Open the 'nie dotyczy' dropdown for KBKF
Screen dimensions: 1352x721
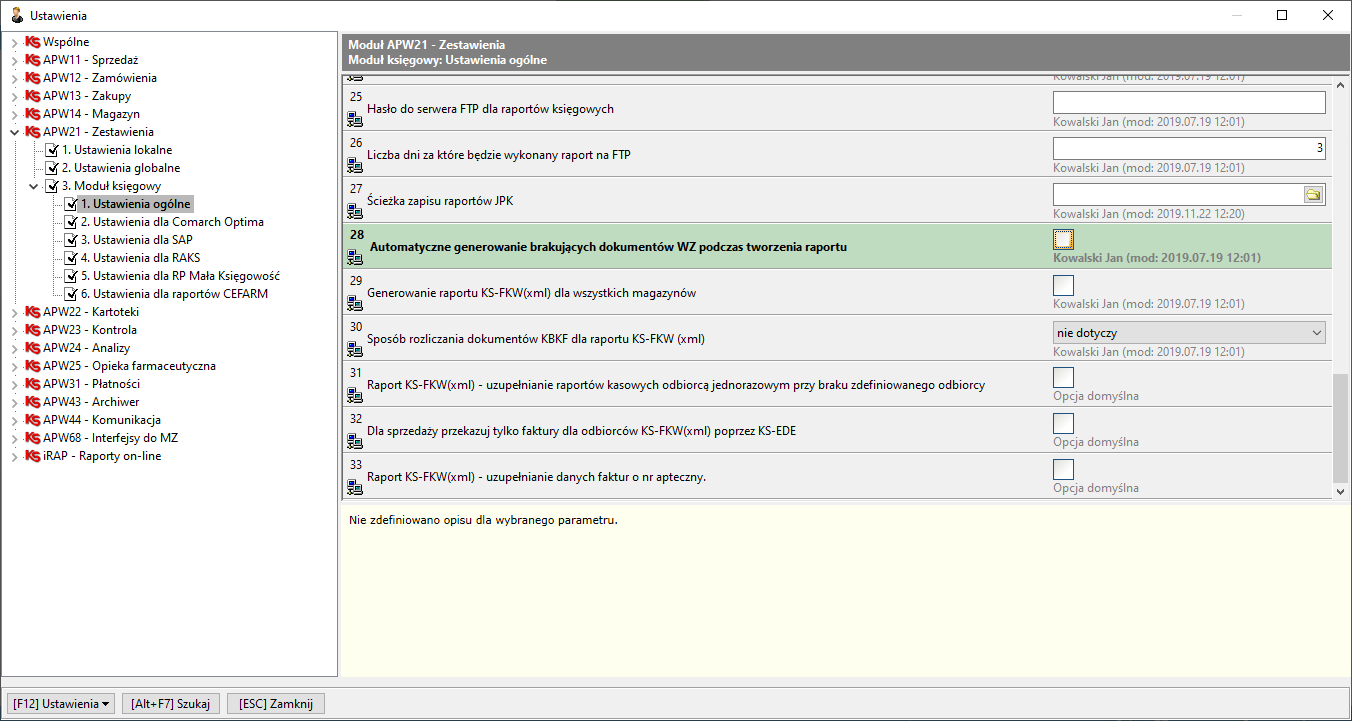1189,332
